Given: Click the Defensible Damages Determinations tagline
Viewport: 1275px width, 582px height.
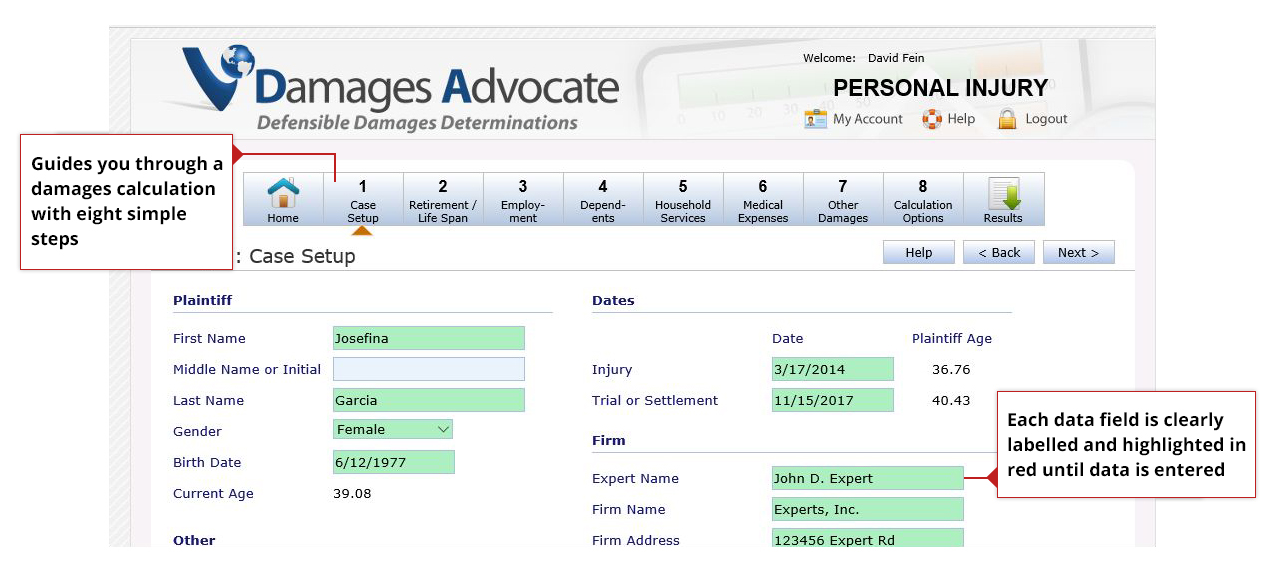Looking at the screenshot, I should tap(417, 123).
